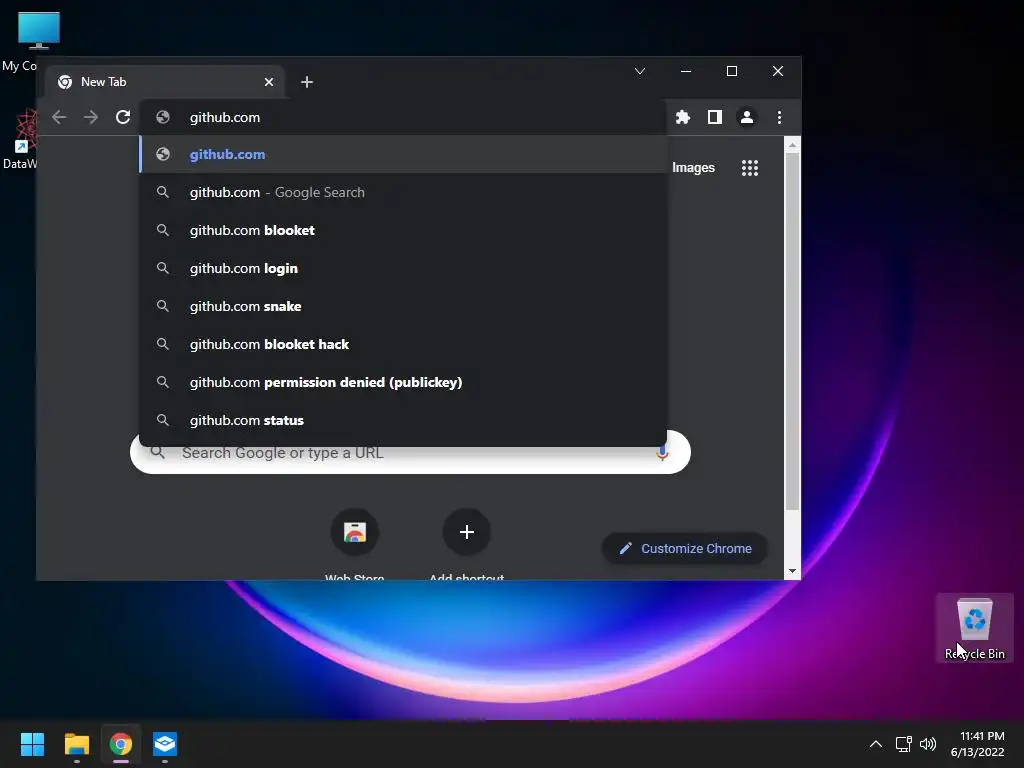1024x768 pixels.
Task: Click the 'Search Google or type a URL' box
Action: coord(410,455)
